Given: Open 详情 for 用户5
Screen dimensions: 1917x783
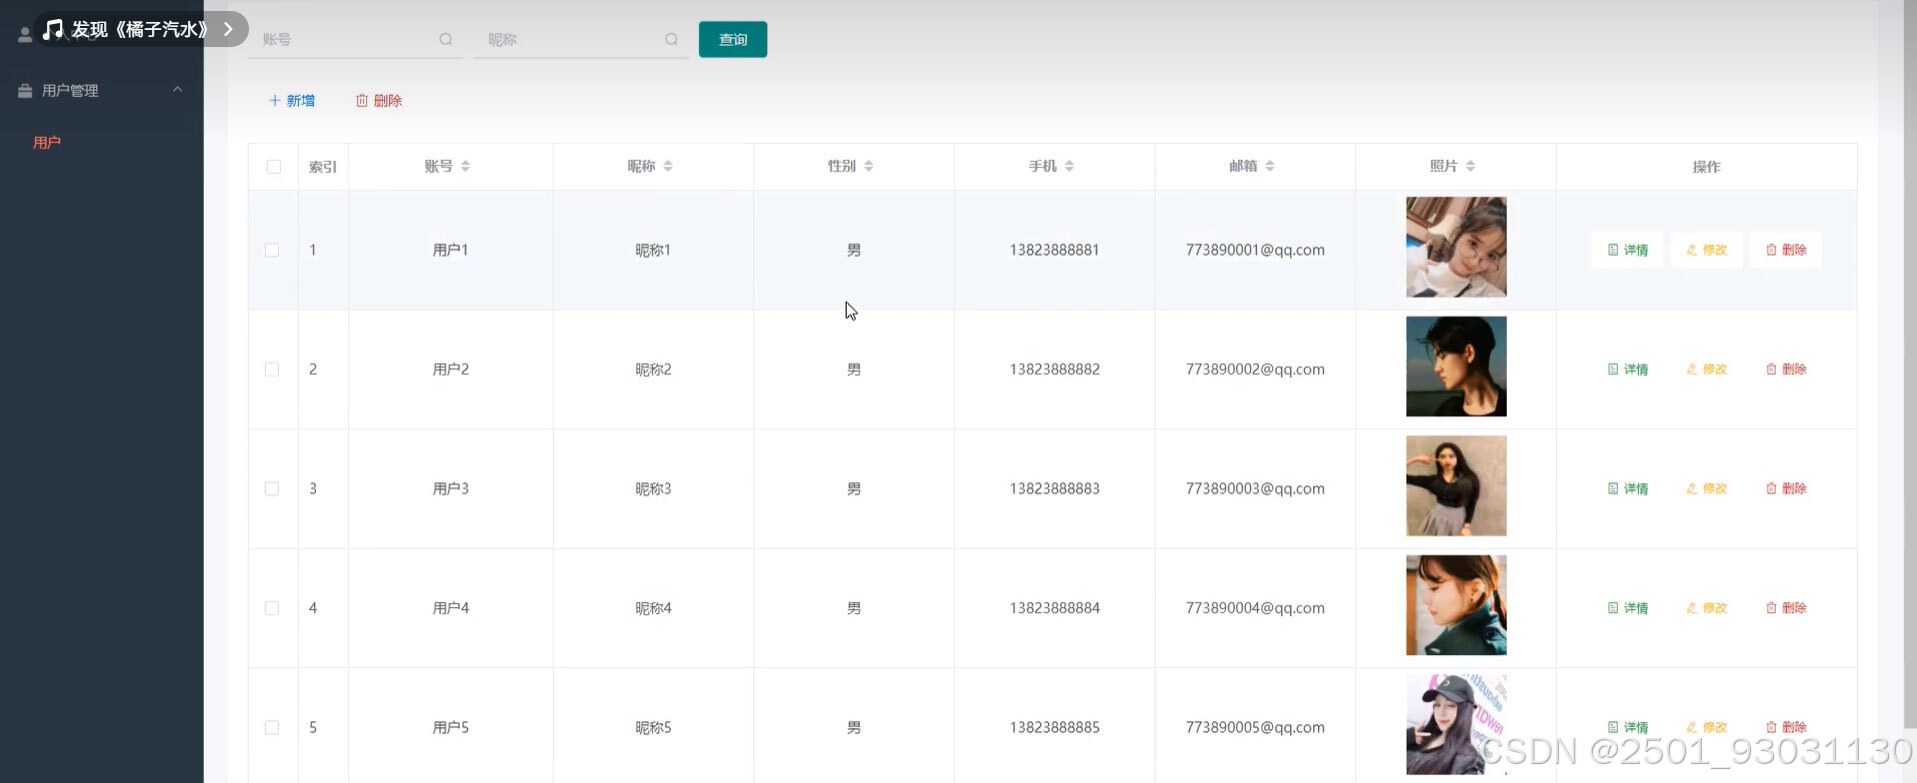Looking at the screenshot, I should (1627, 727).
